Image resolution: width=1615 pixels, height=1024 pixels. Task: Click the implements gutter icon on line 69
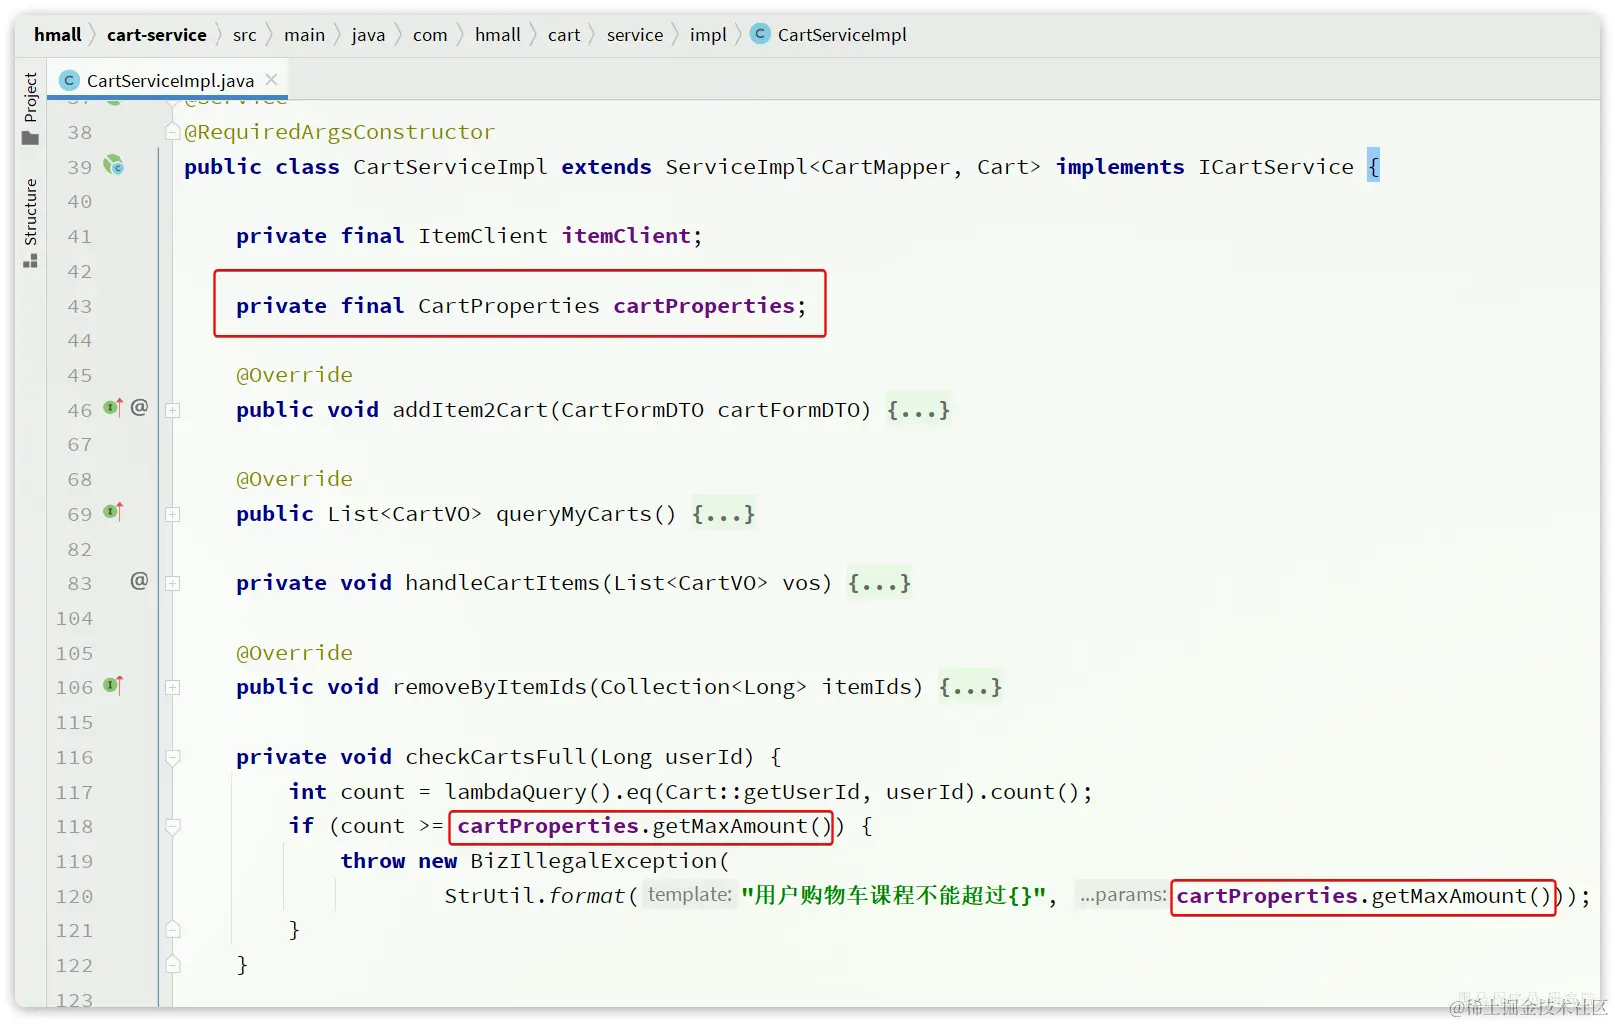[113, 512]
